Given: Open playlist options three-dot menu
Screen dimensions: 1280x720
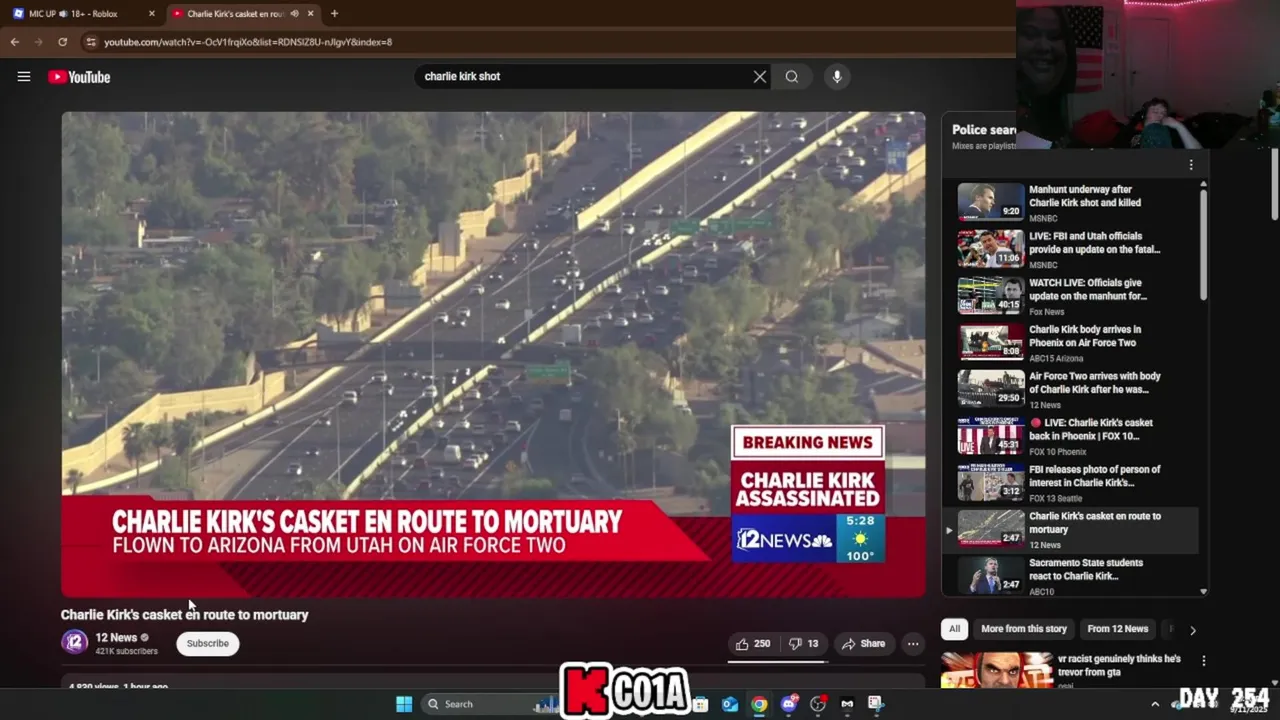Looking at the screenshot, I should (x=1191, y=165).
